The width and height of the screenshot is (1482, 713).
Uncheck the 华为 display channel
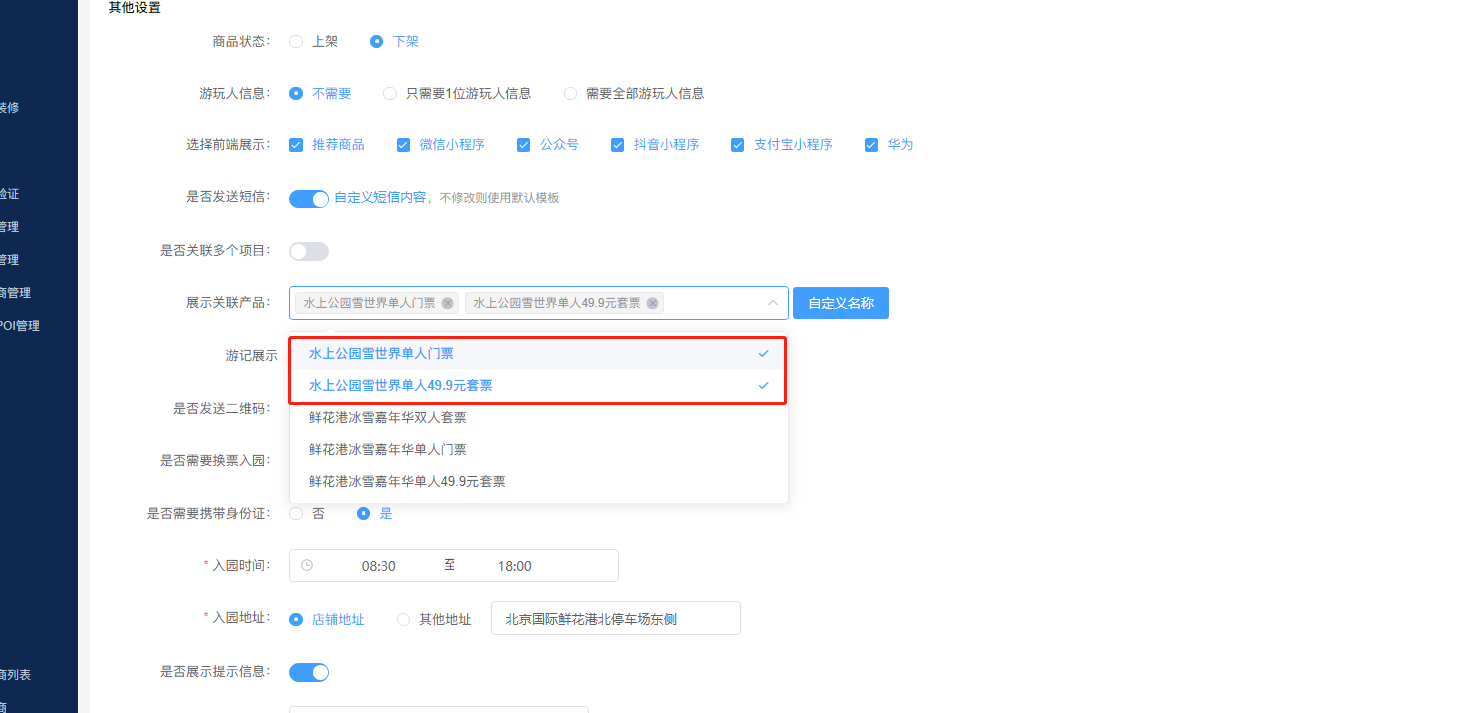(x=871, y=144)
